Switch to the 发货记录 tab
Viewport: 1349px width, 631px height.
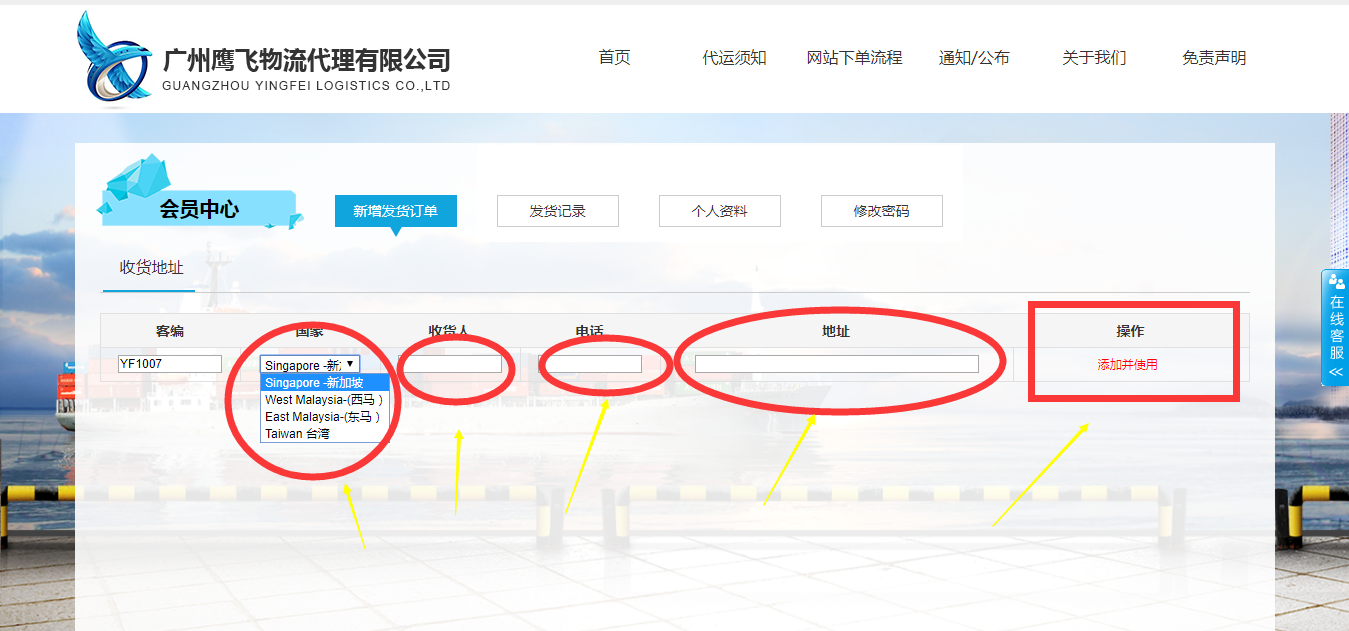(557, 211)
